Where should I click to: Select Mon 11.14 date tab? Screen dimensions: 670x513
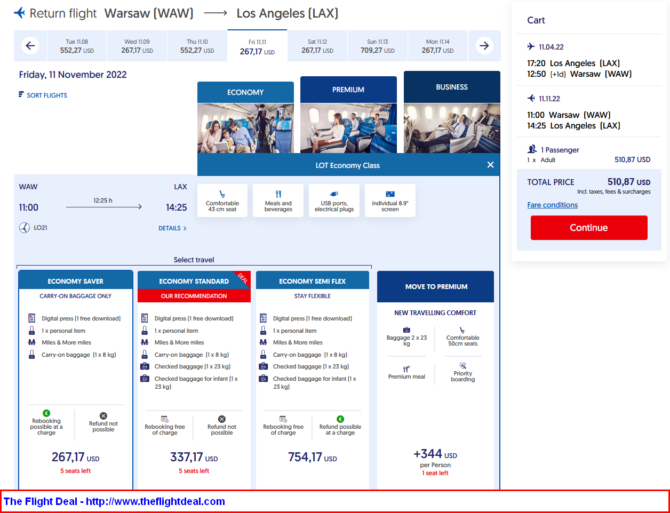(438, 46)
